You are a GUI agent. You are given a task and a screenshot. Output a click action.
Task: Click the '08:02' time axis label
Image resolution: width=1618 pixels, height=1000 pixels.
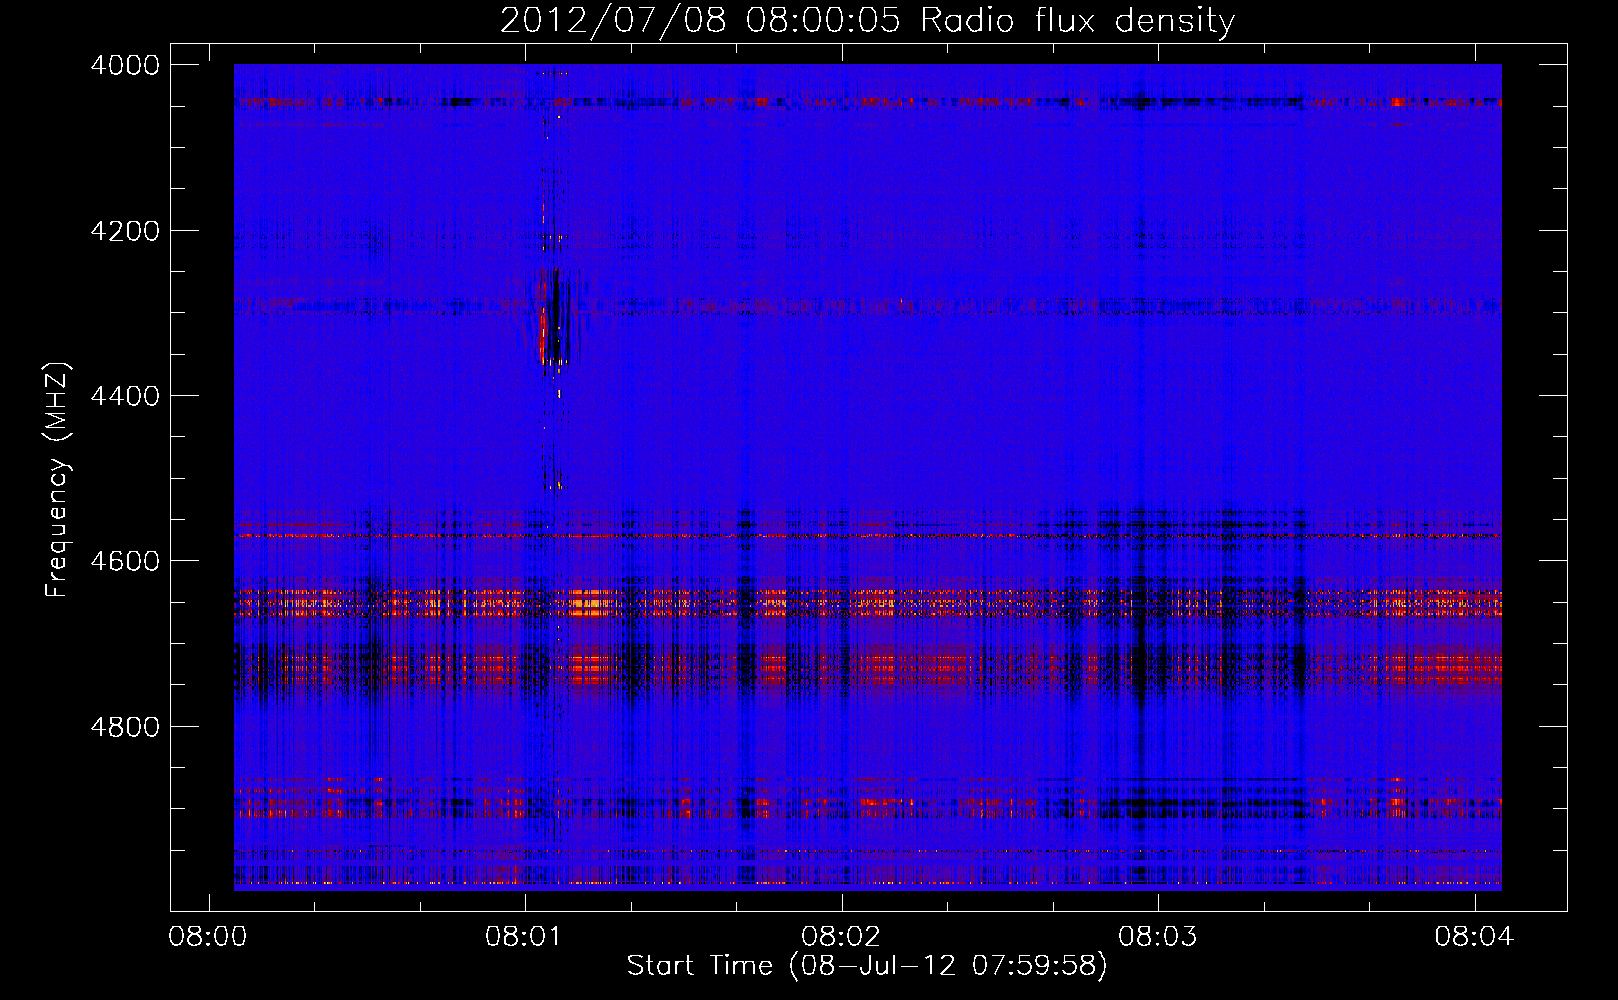(x=842, y=937)
